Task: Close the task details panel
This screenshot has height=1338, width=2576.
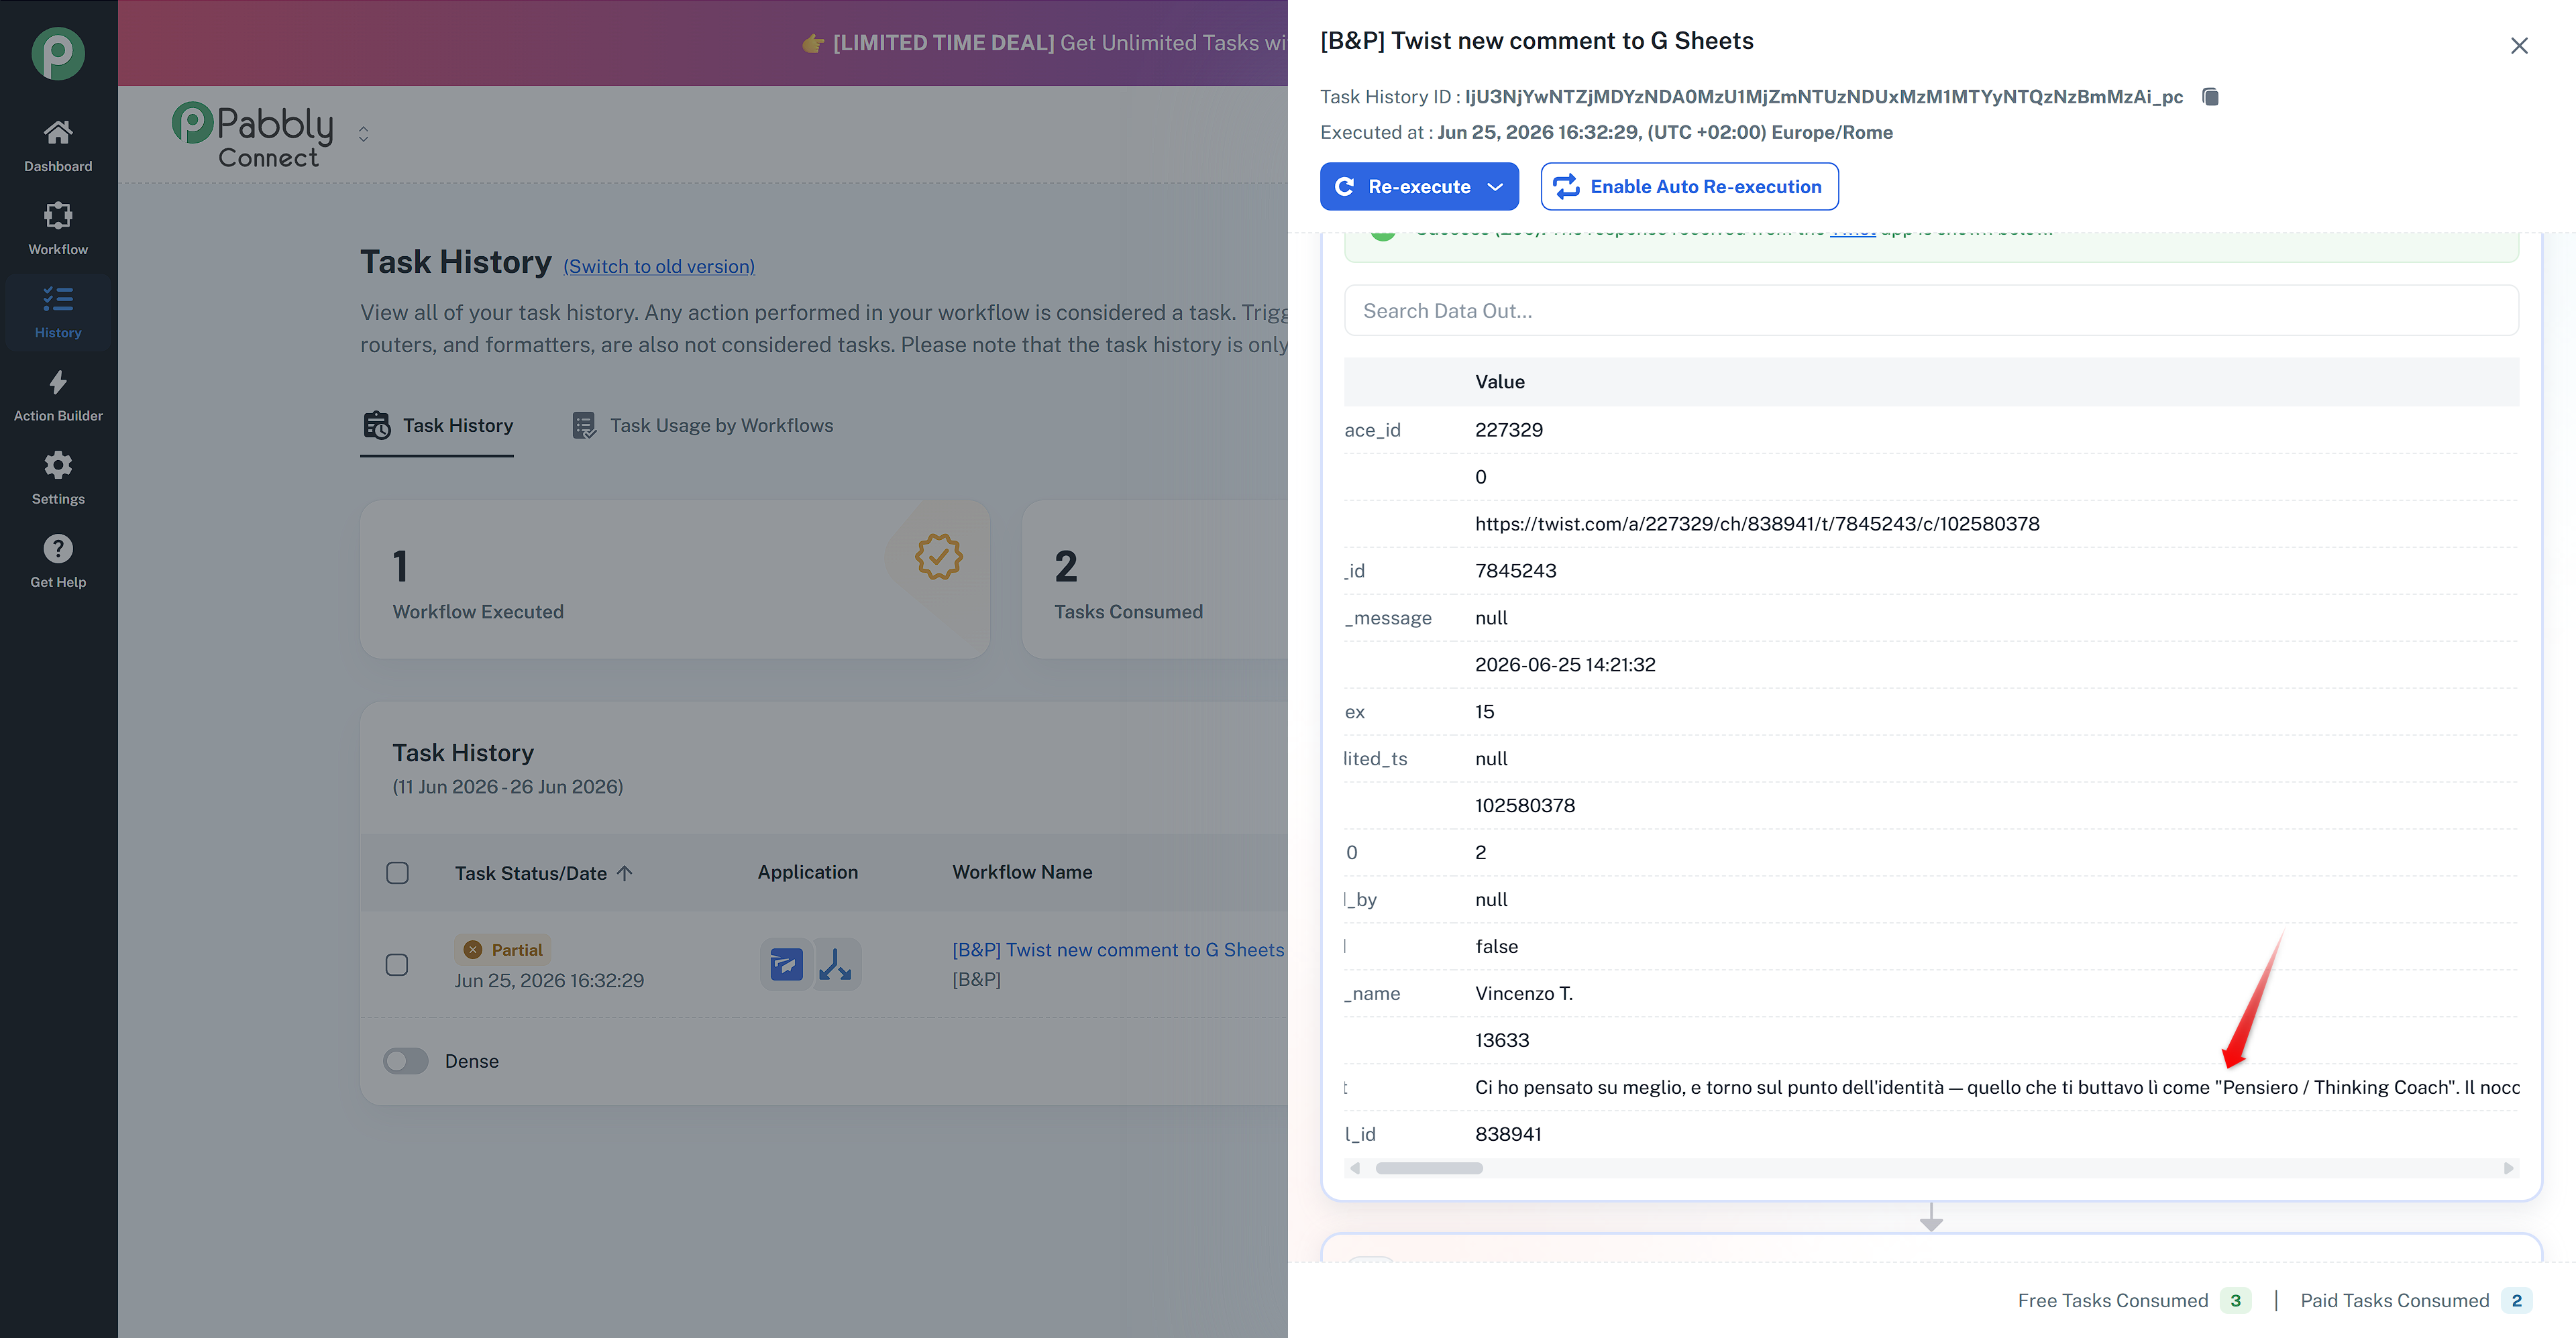Action: [2519, 46]
